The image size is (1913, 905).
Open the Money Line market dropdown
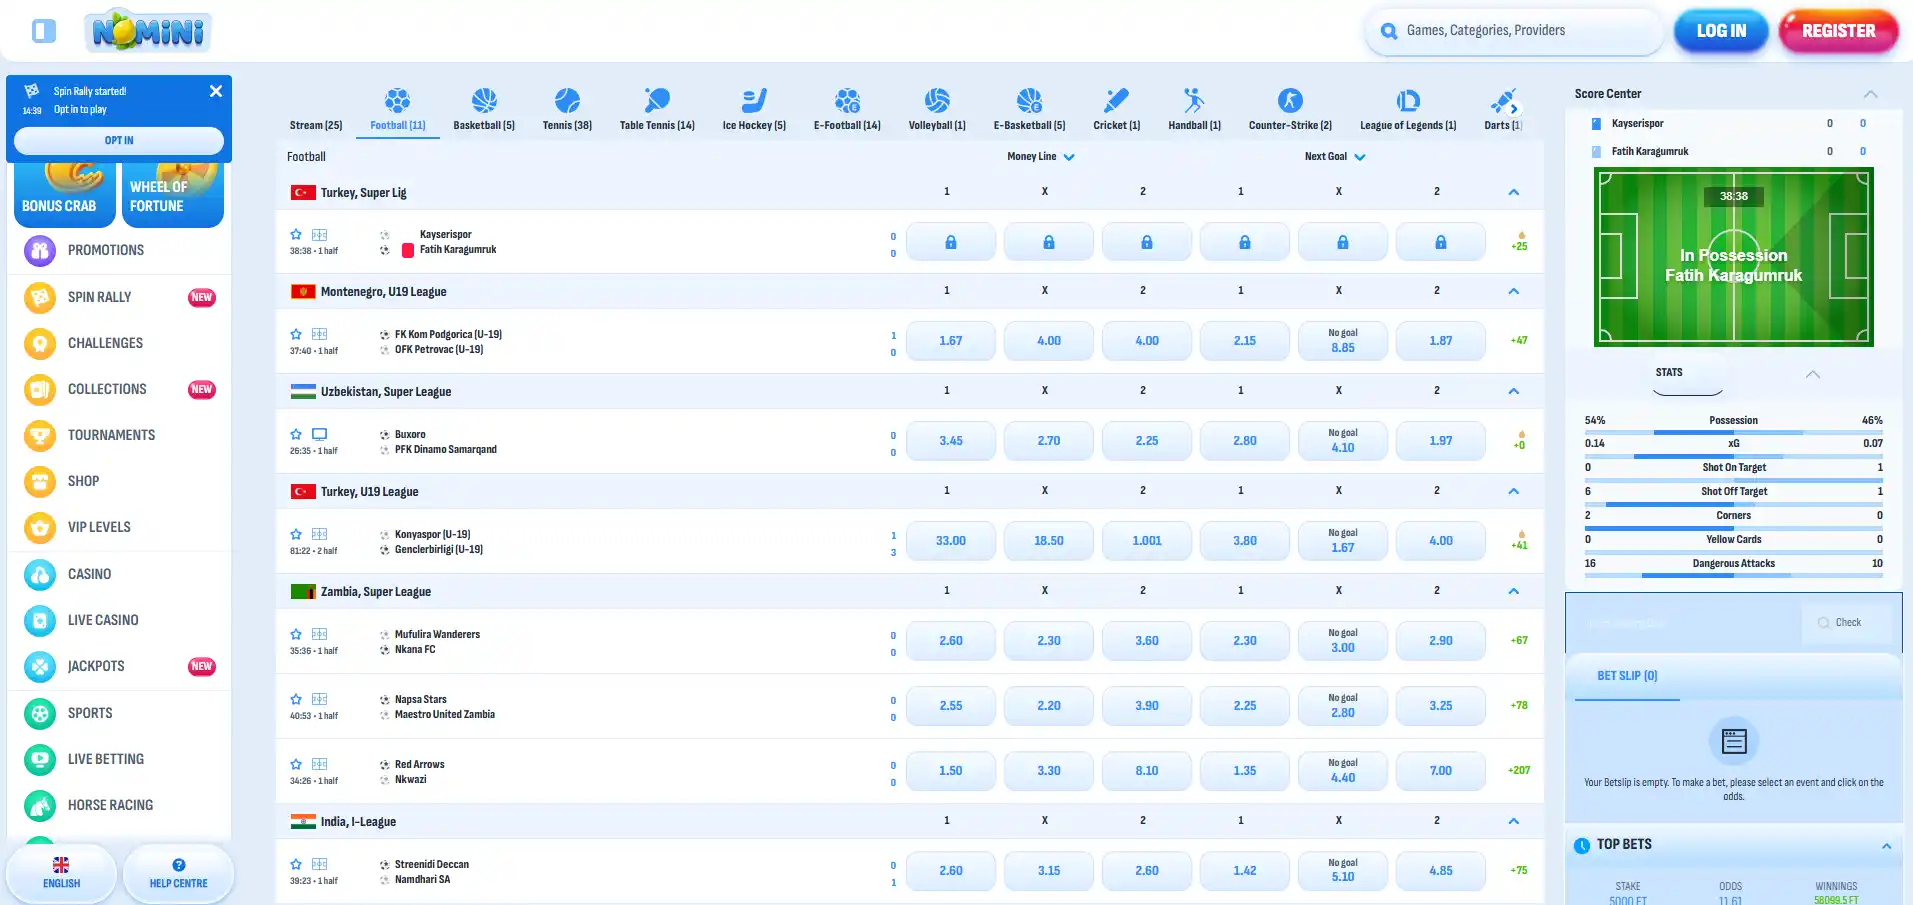pos(1041,157)
